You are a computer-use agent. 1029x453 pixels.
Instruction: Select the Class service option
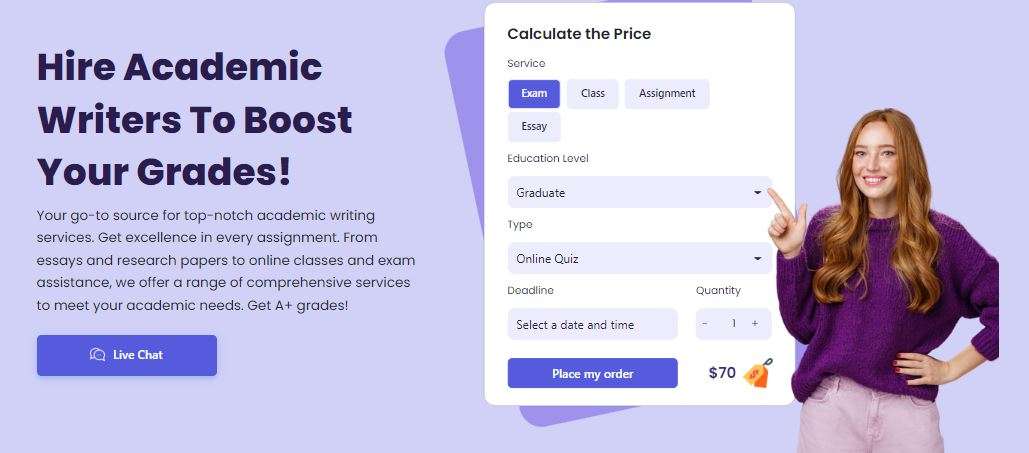click(x=593, y=94)
